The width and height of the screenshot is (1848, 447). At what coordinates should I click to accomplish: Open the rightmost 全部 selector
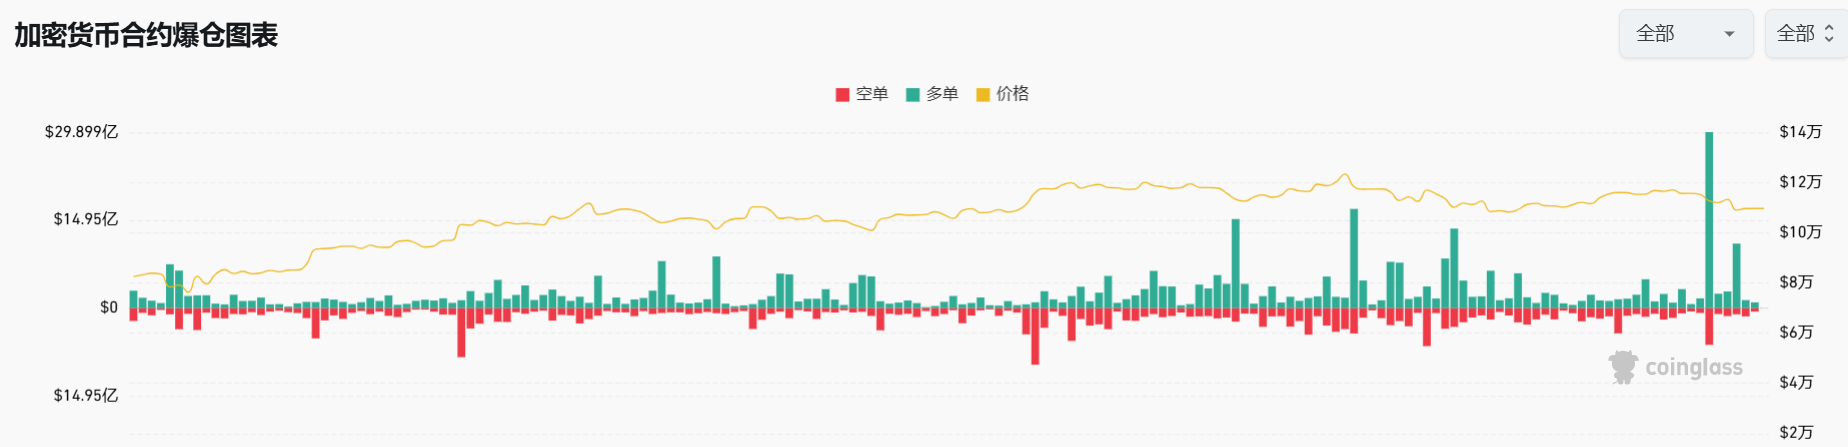pyautogui.click(x=1805, y=34)
